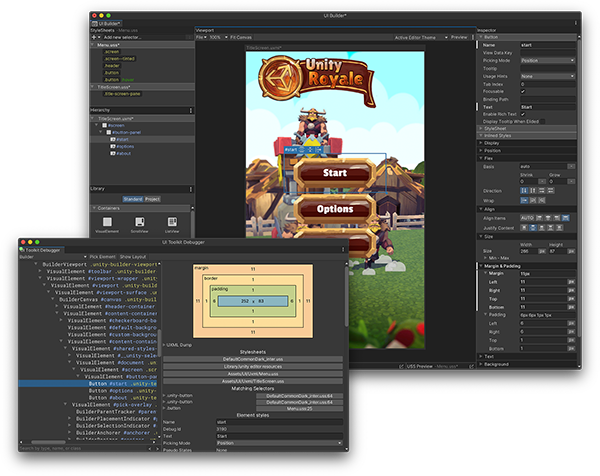Click the UI Builder Inspector vertical scrollbar
The height and width of the screenshot is (476, 600).
click(x=579, y=187)
